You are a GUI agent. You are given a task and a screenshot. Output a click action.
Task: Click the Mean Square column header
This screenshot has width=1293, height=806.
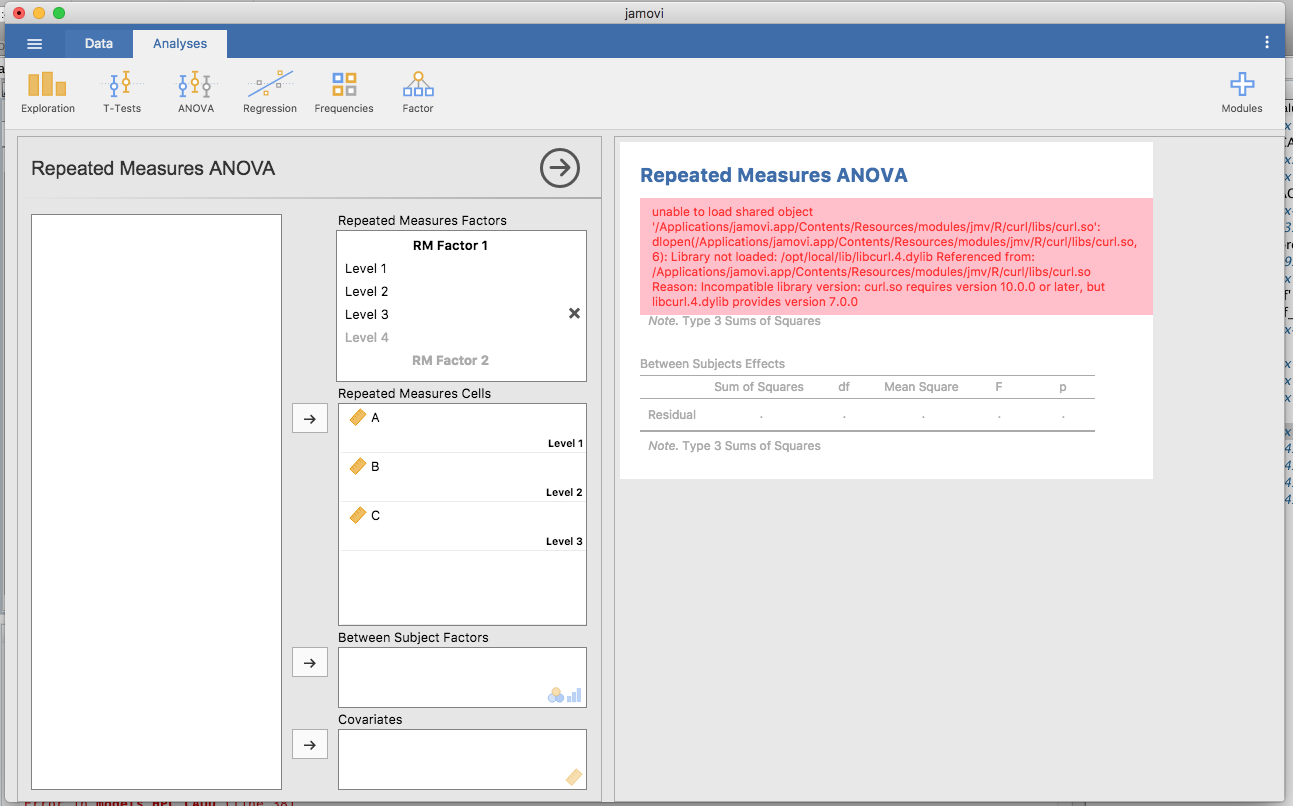pos(921,387)
